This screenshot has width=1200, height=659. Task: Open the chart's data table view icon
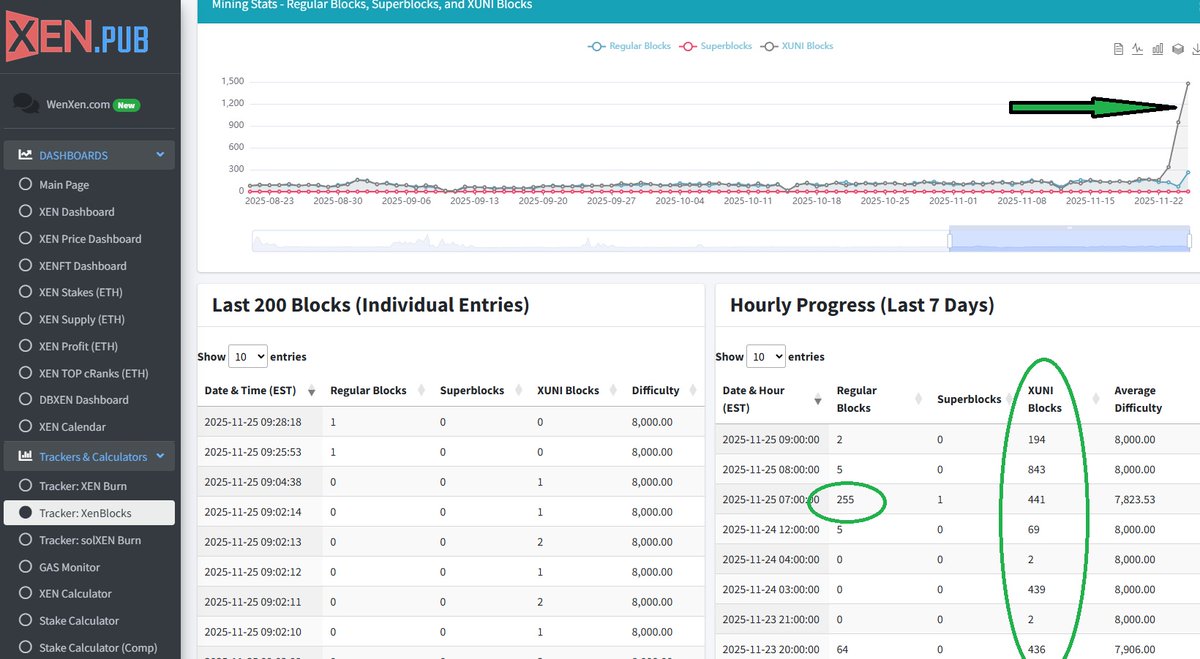coord(1118,48)
